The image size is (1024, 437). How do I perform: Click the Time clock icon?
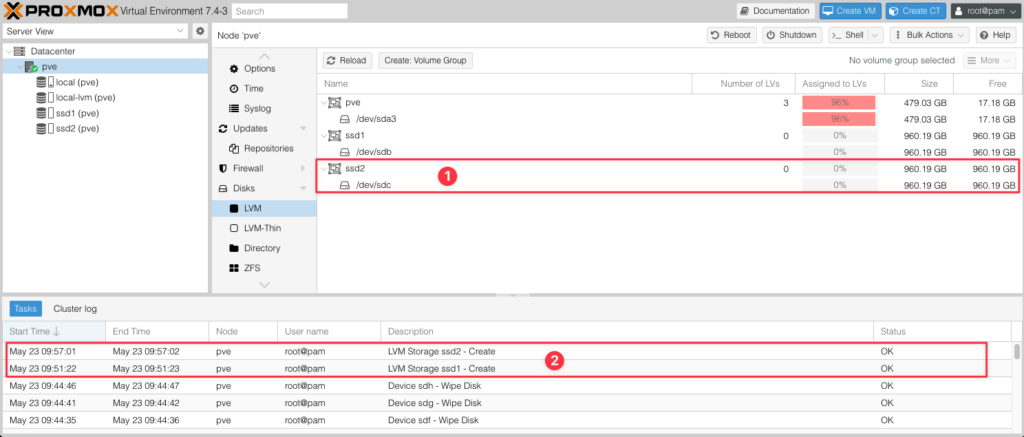point(234,88)
